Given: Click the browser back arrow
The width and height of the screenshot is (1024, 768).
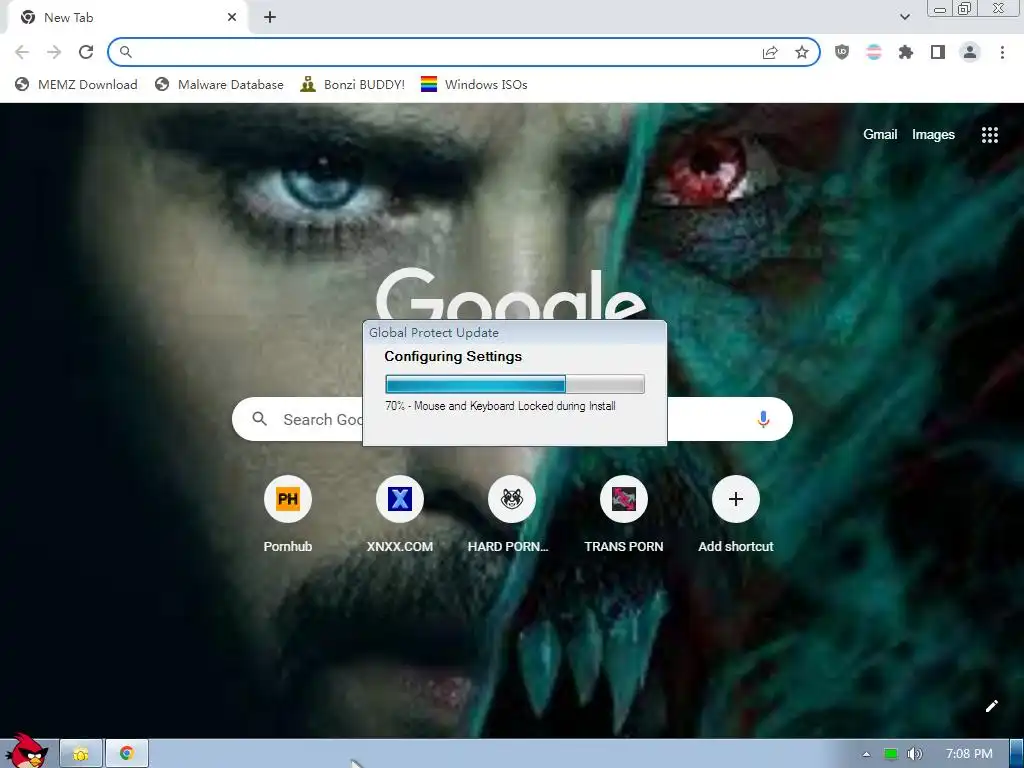Looking at the screenshot, I should [x=22, y=52].
